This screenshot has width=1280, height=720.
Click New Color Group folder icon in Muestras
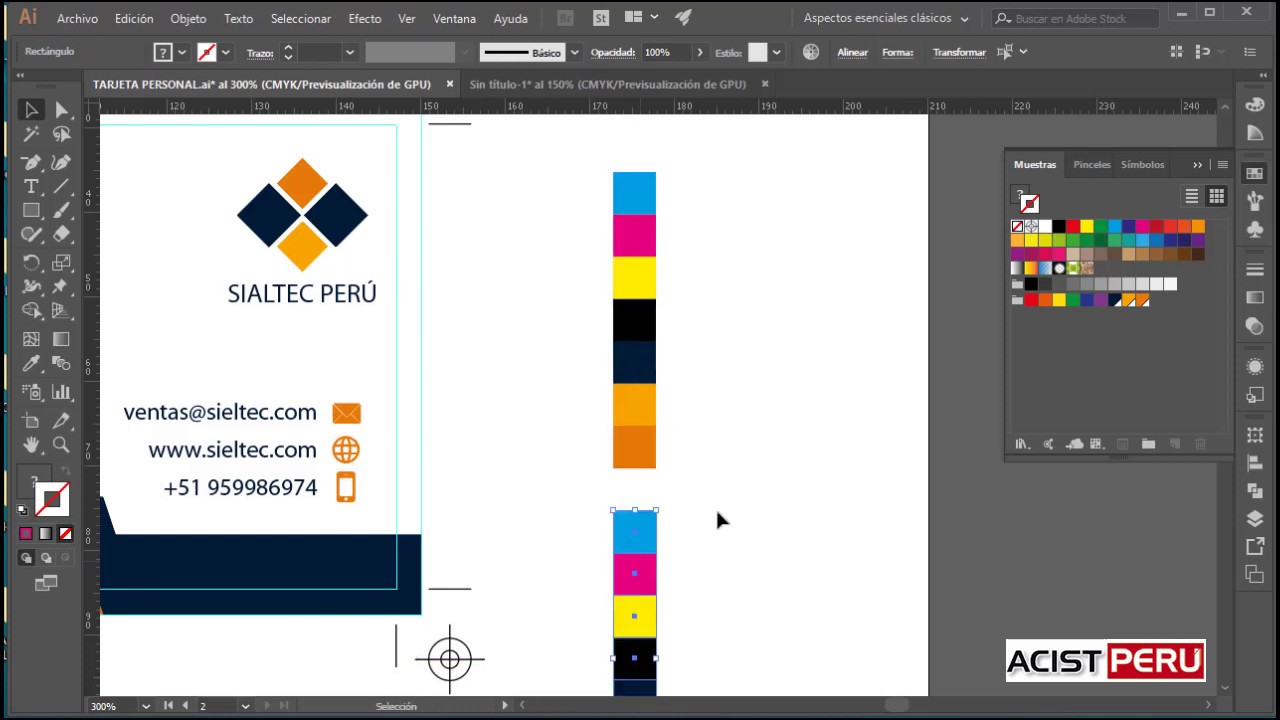coord(1148,444)
